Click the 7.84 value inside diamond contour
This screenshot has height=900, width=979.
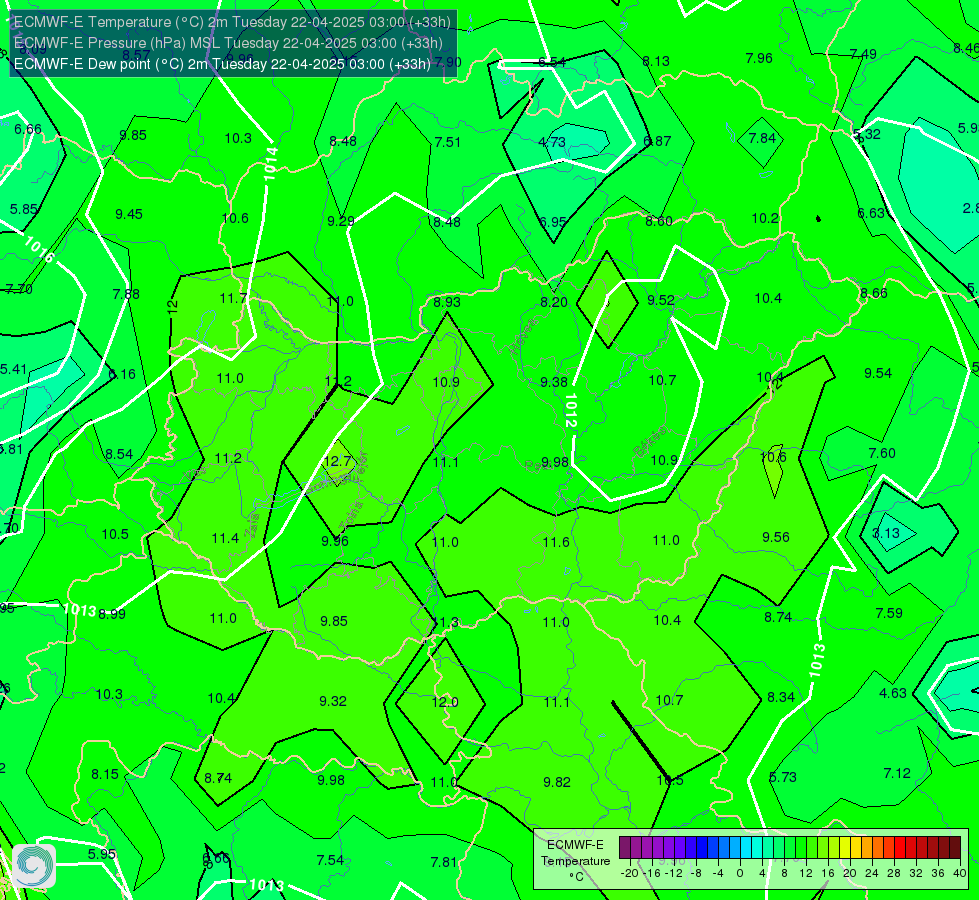762,138
